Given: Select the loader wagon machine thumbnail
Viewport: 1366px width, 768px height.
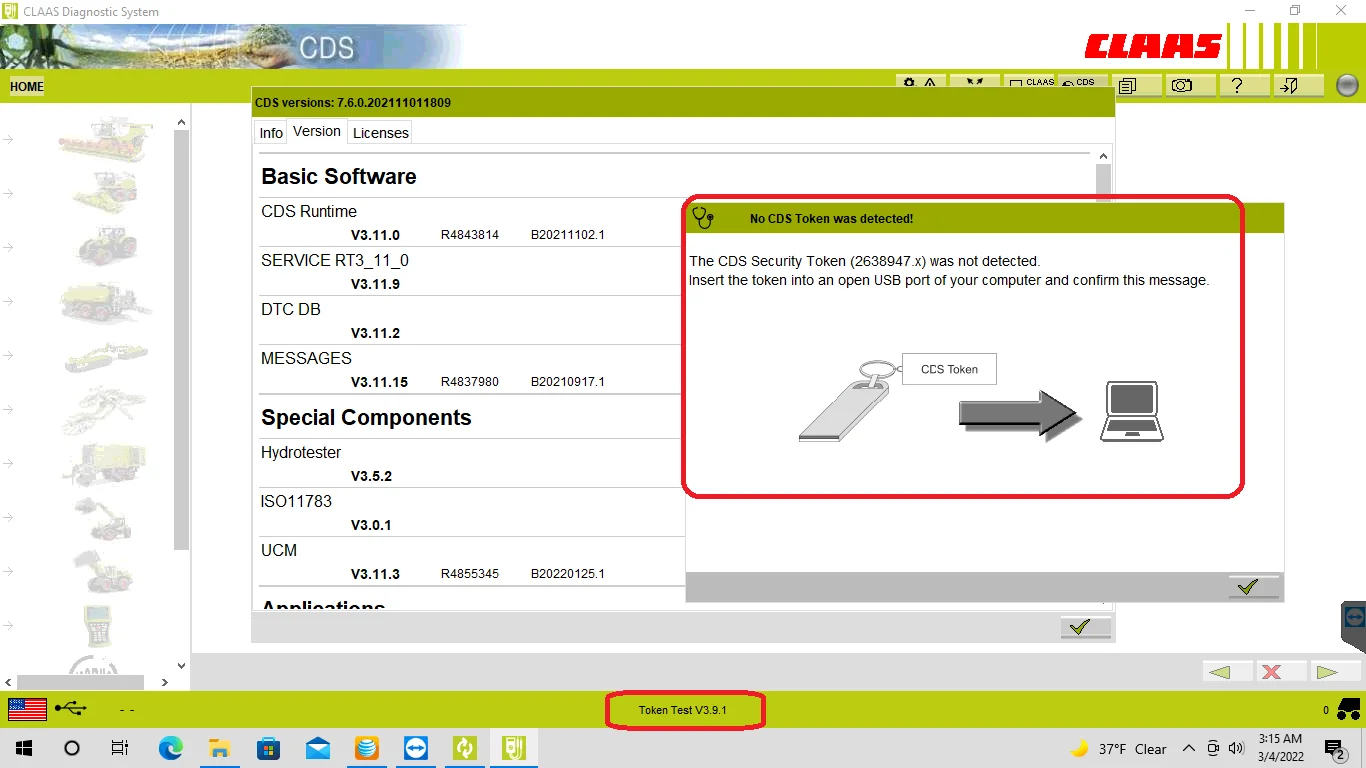Looking at the screenshot, I should point(105,463).
